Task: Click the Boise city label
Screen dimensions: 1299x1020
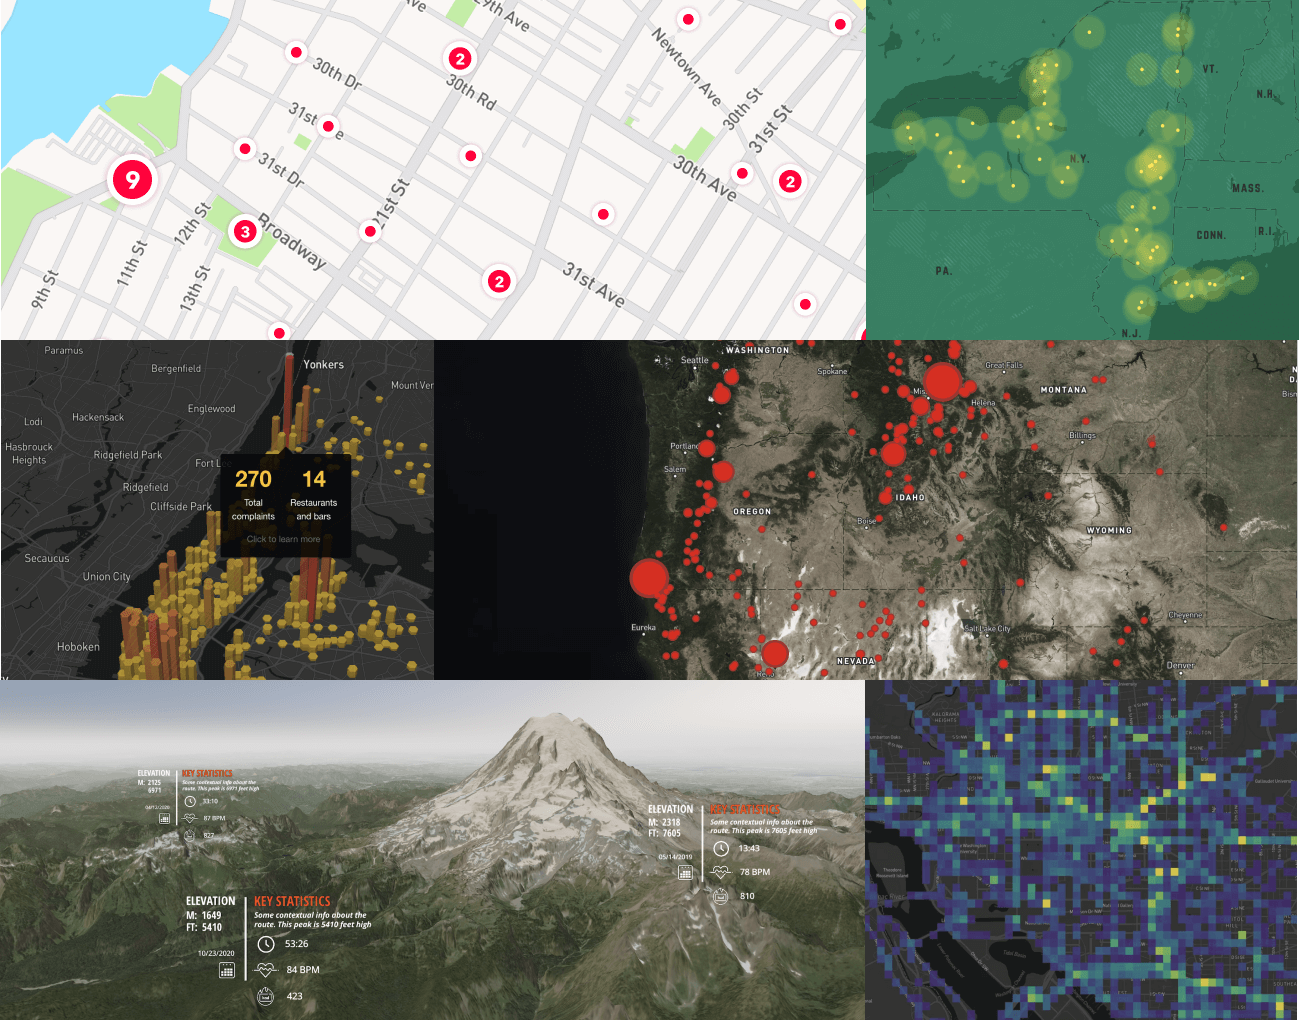Action: pyautogui.click(x=866, y=521)
